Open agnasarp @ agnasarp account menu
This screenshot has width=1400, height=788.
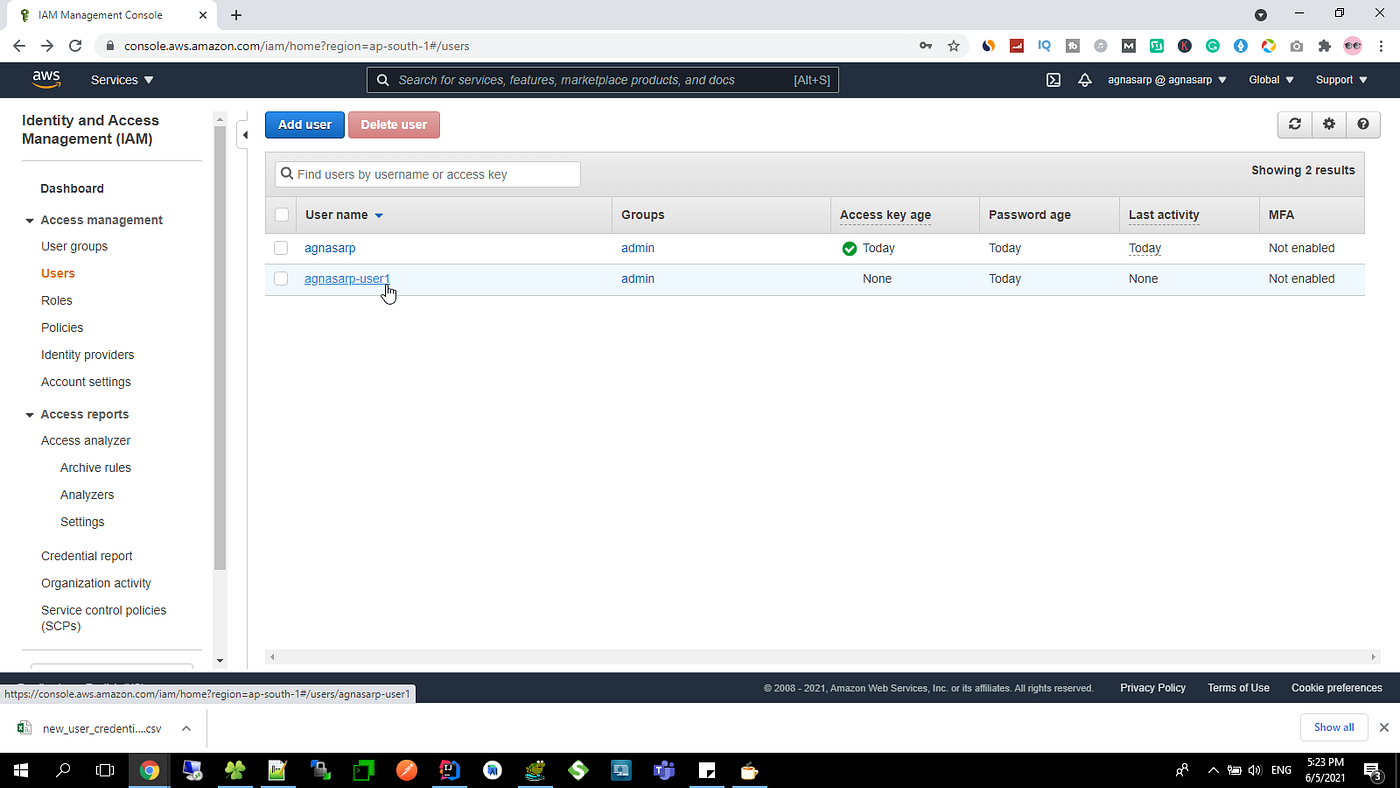pos(1167,80)
